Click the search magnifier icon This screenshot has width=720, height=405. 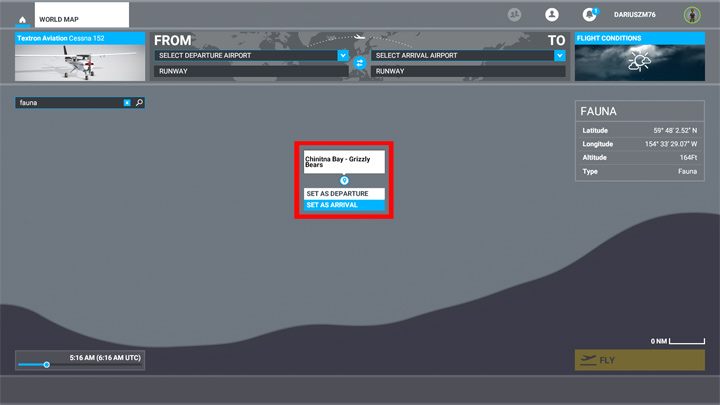click(x=139, y=102)
